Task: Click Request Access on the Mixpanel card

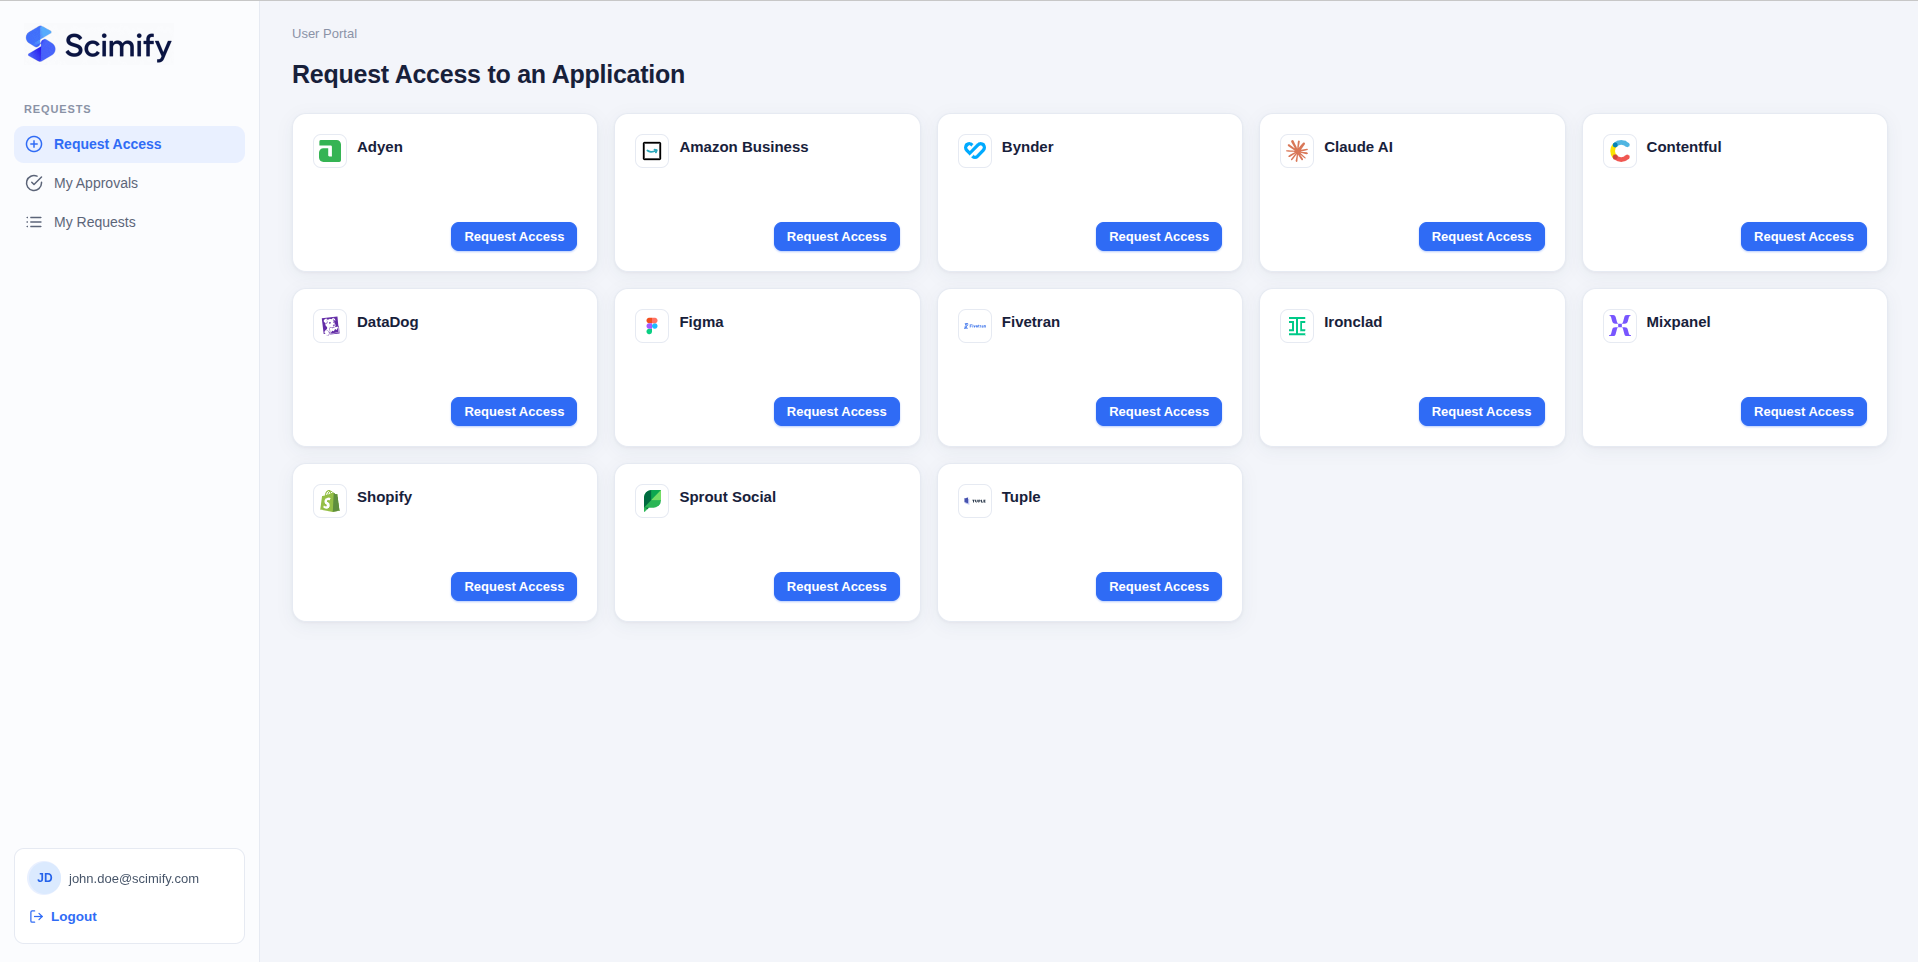Action: point(1804,412)
